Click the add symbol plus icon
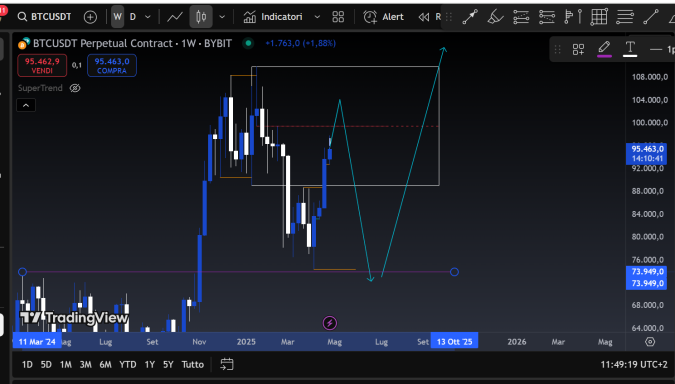The width and height of the screenshot is (675, 384). [x=90, y=17]
